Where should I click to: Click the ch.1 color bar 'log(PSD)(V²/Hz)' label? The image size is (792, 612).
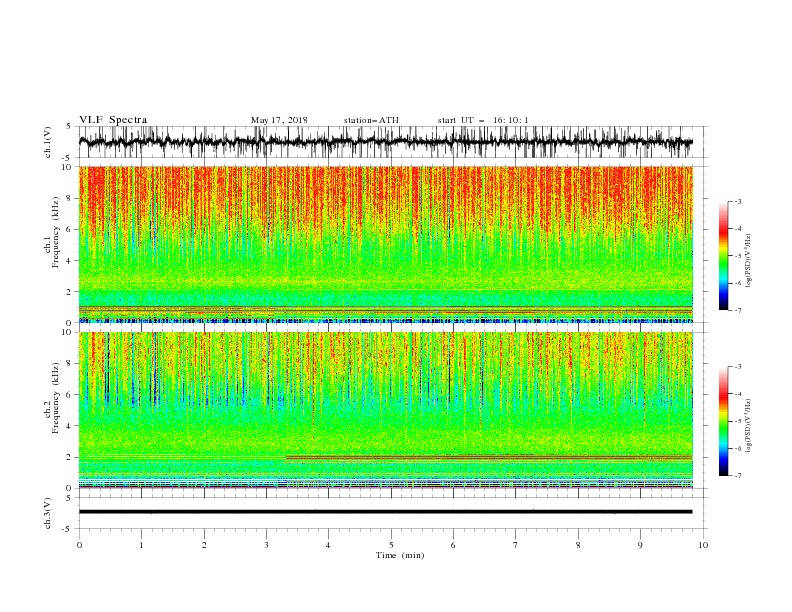pos(748,261)
